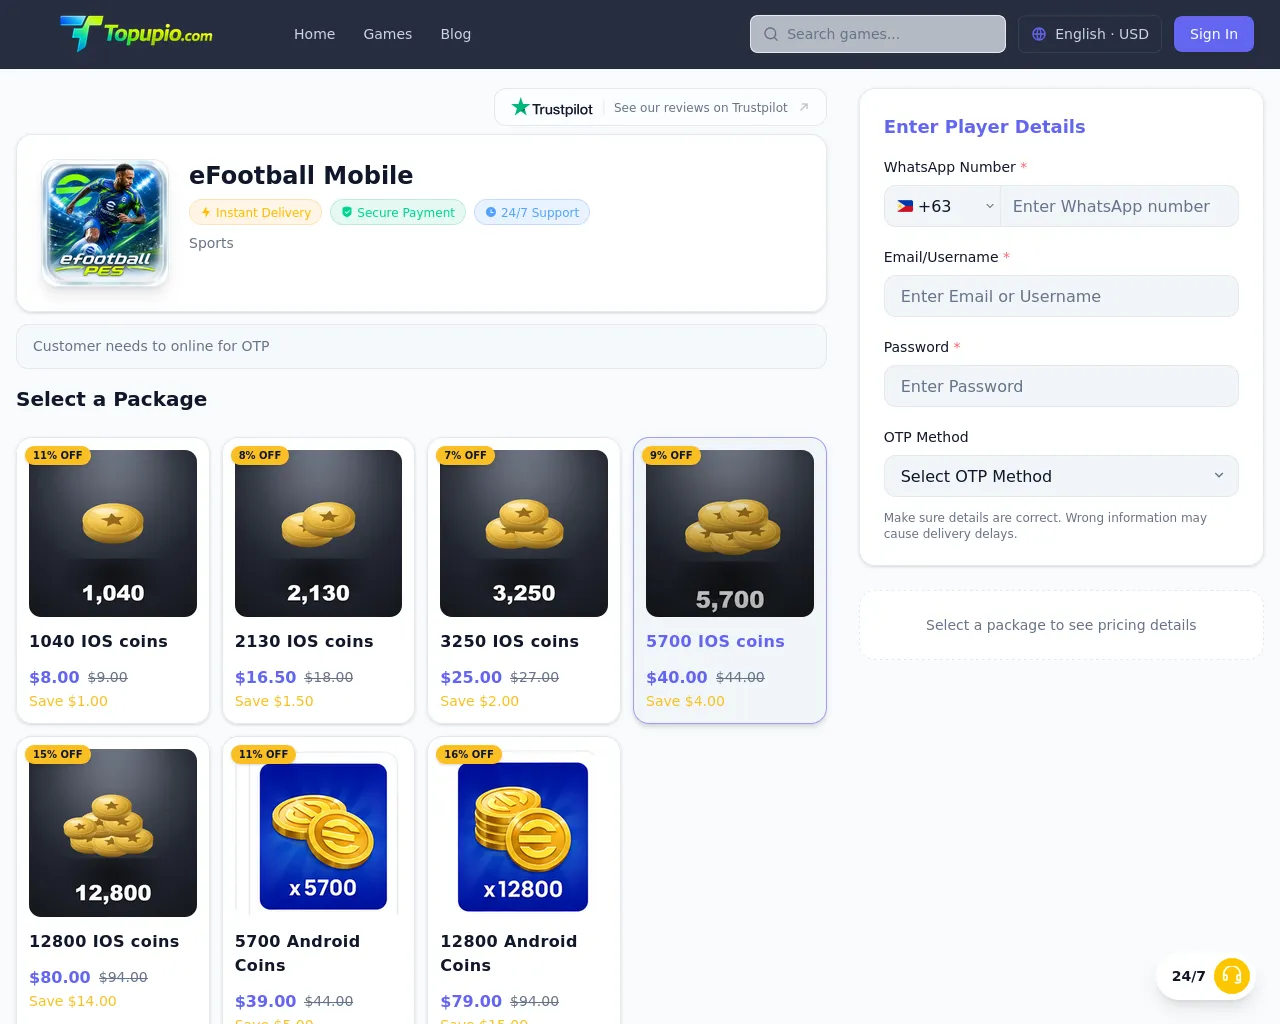Click the Secure Payment shield badge
Image resolution: width=1280 pixels, height=1024 pixels.
point(398,212)
